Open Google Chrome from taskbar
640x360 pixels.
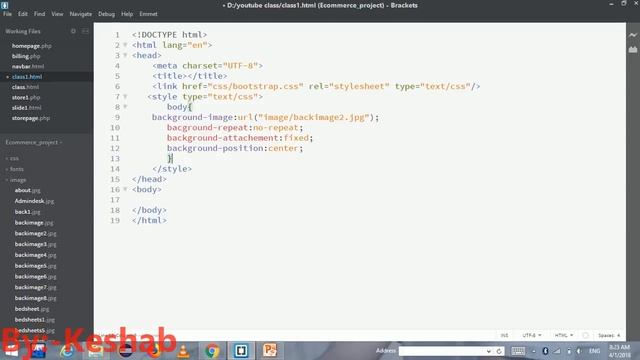pos(212,351)
